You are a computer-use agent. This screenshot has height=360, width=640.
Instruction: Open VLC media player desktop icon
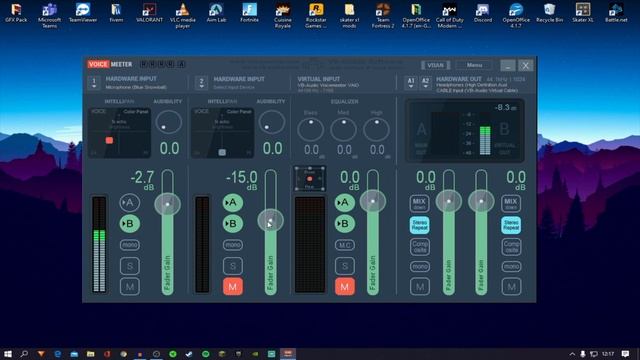182,15
